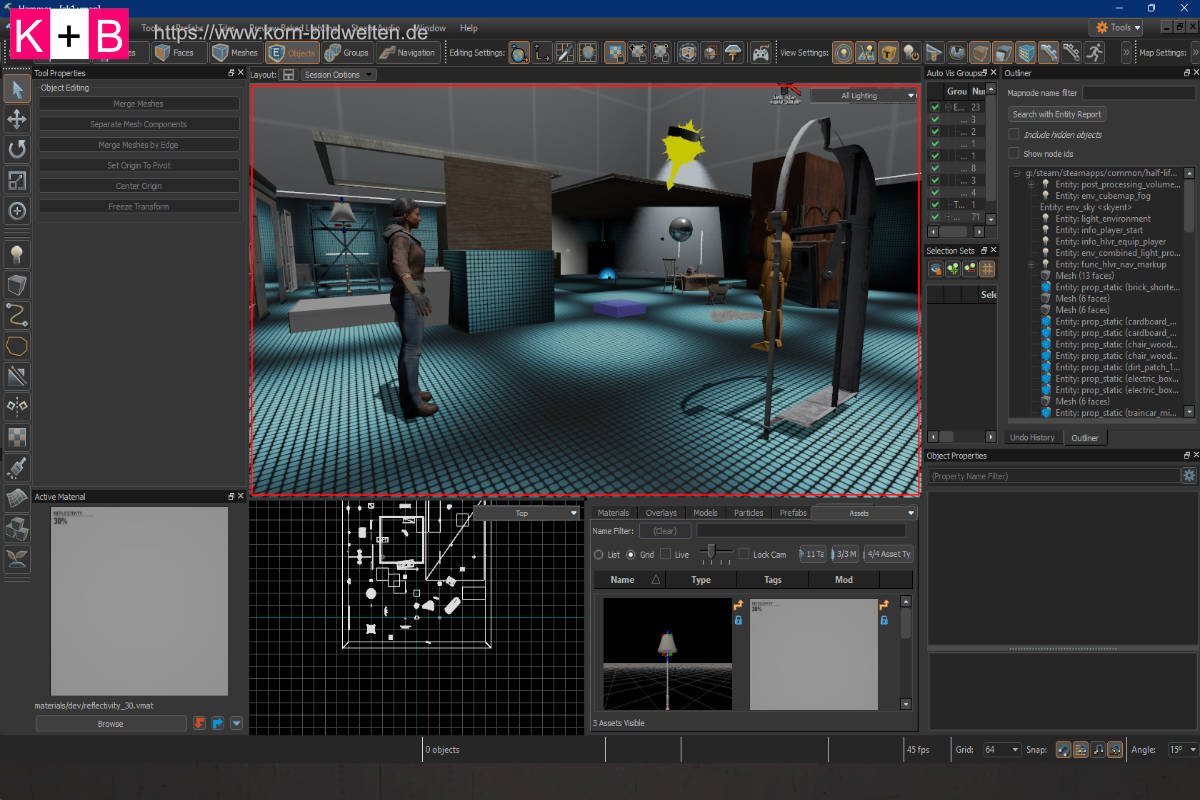Open the Layout grid icon
The width and height of the screenshot is (1200, 800).
(288, 75)
